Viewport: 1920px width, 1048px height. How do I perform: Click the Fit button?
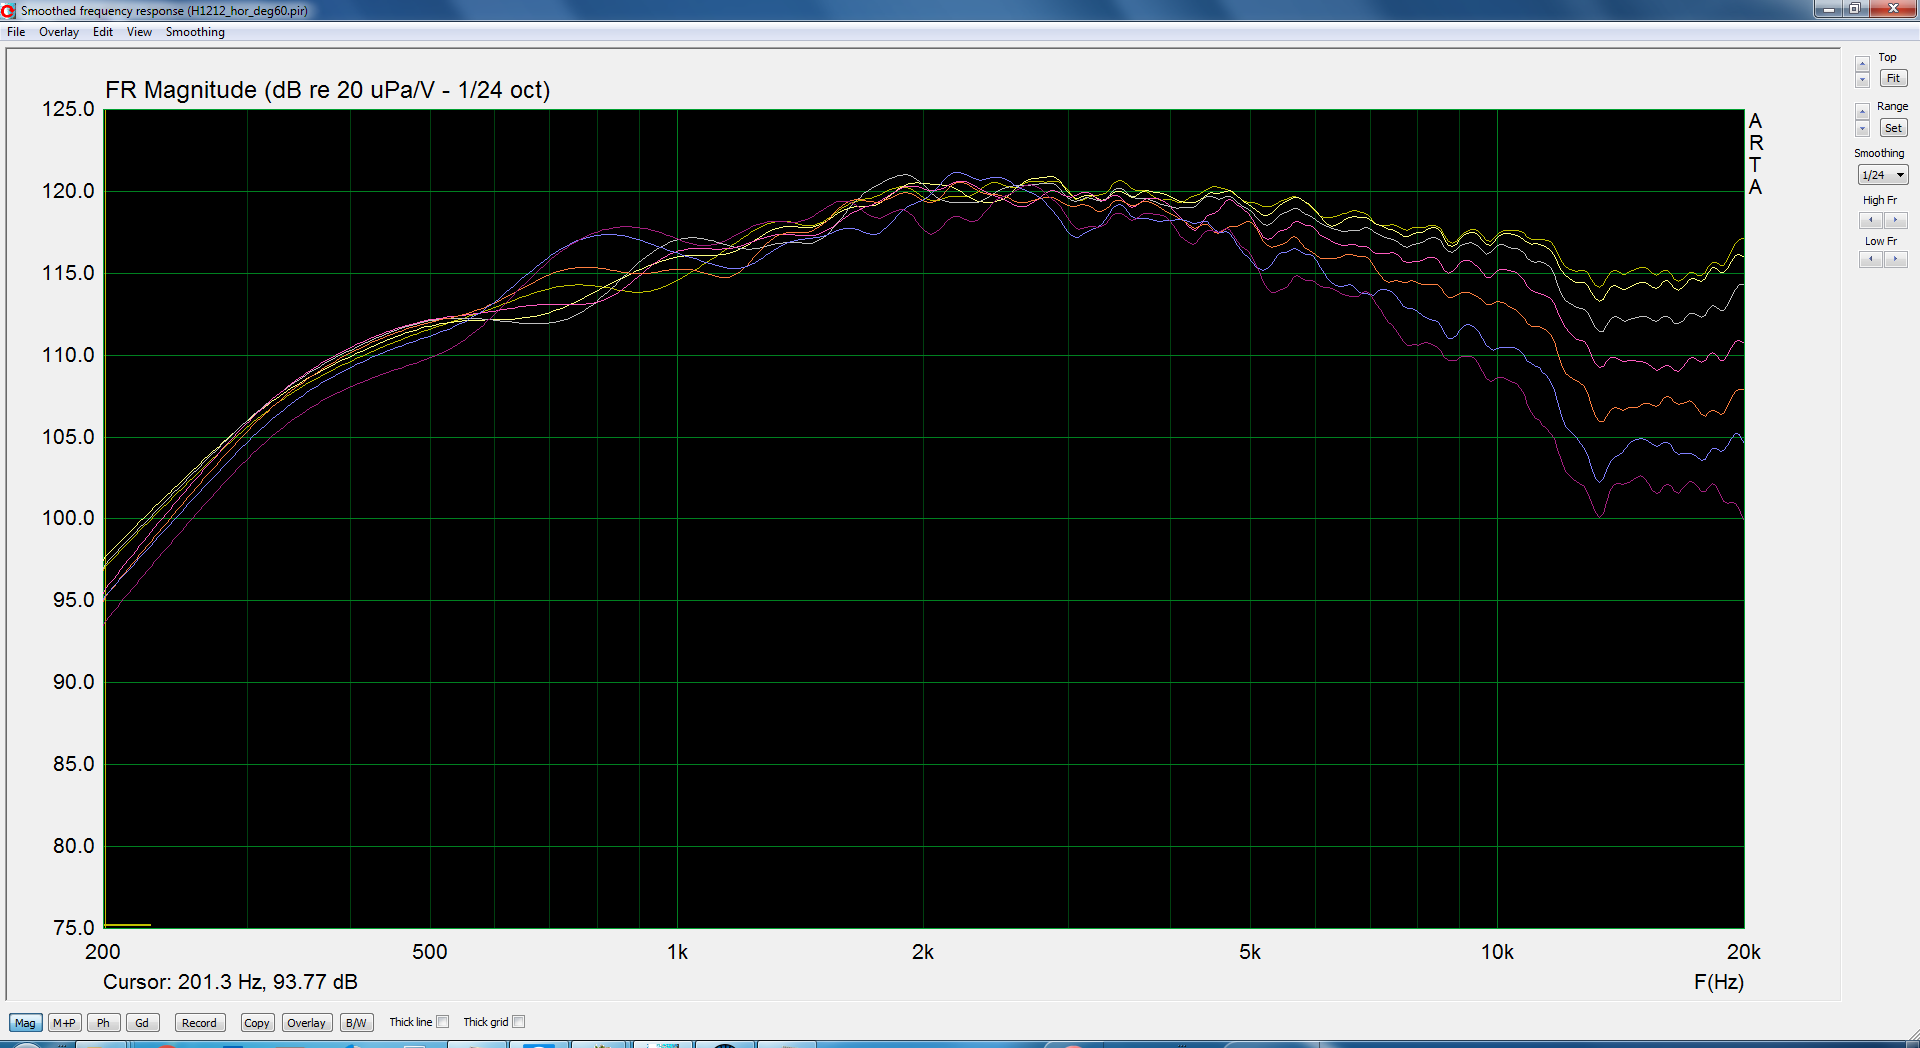[1893, 78]
